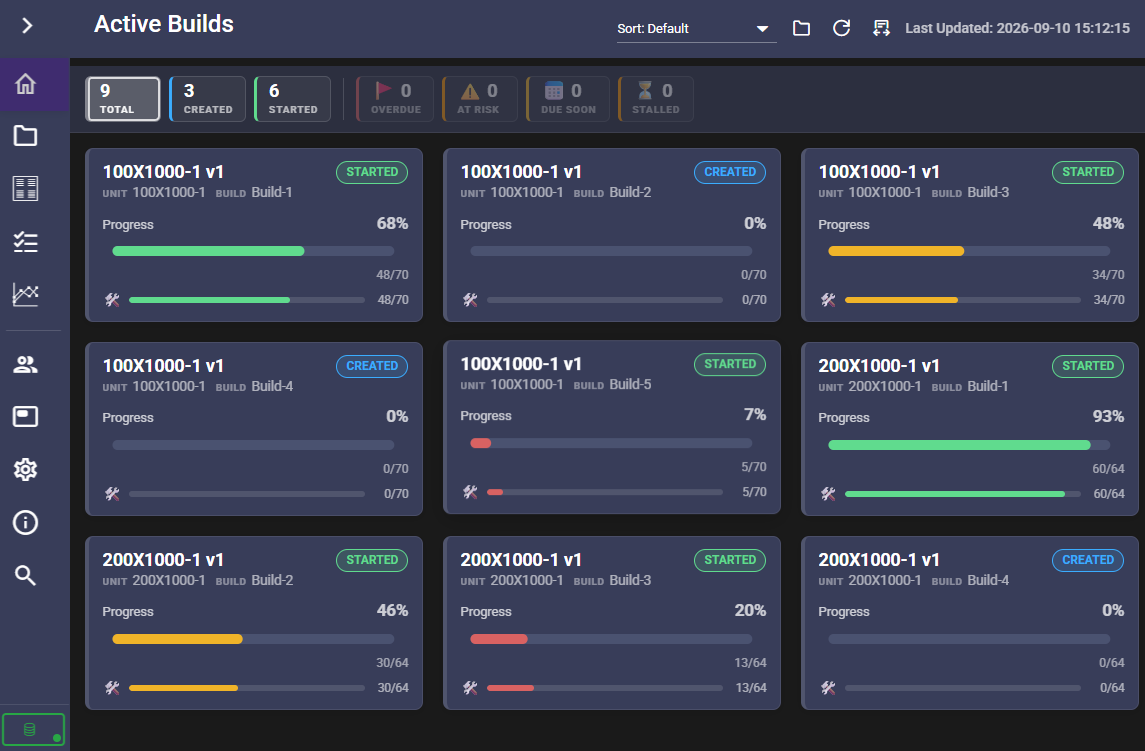
Task: Click the 48% progress bar of 100X1000-1 Build-3
Action: (x=969, y=251)
